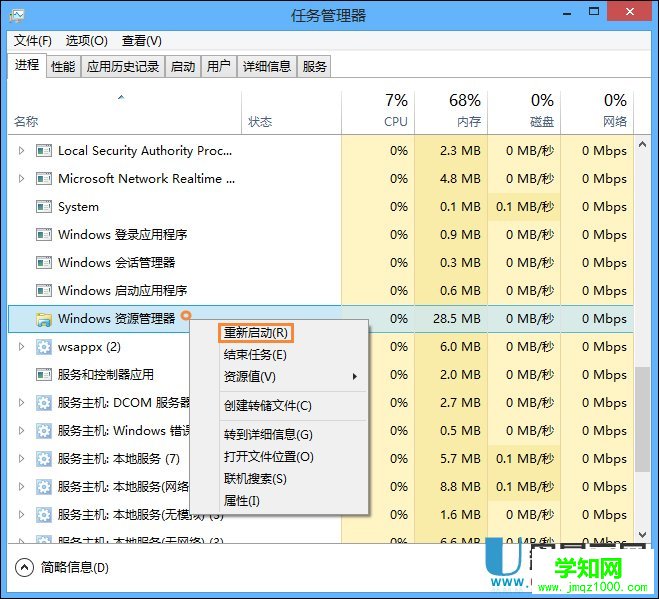Screen dimensions: 659x599
Task: Expand Microsoft Network Realtime process group
Action: [x=21, y=179]
